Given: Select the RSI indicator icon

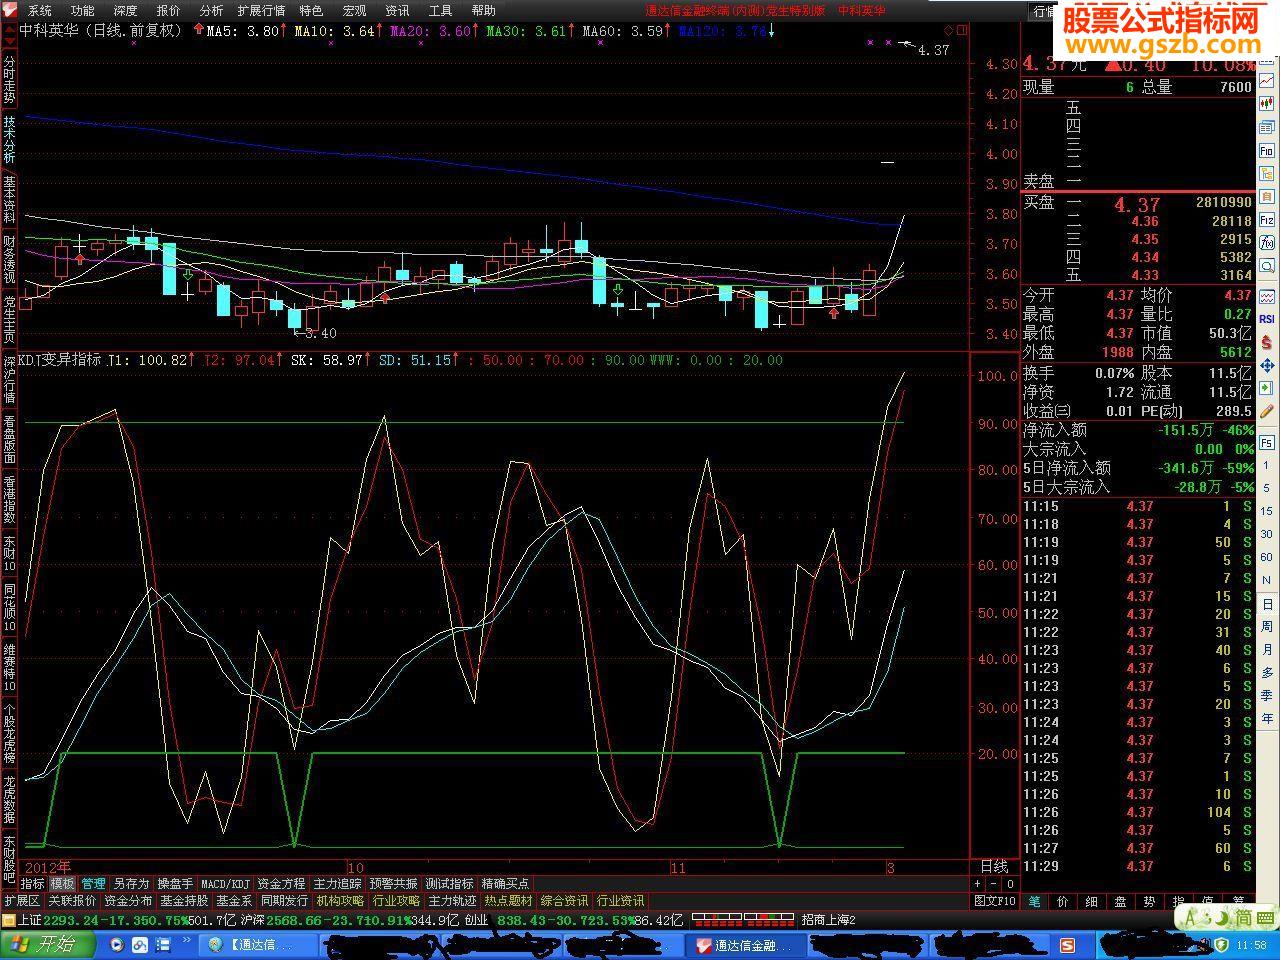Looking at the screenshot, I should [1267, 319].
